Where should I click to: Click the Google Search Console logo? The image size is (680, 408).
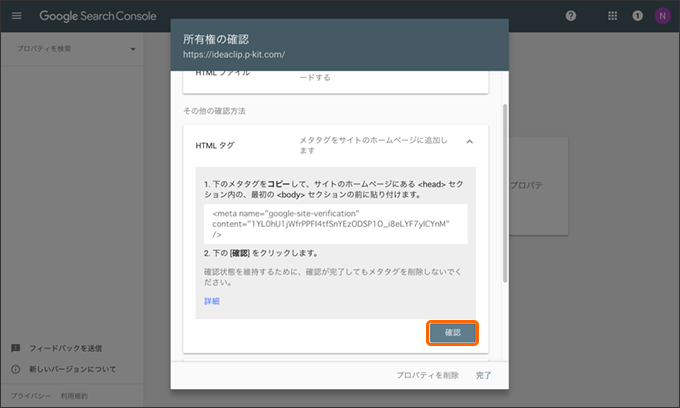[98, 16]
